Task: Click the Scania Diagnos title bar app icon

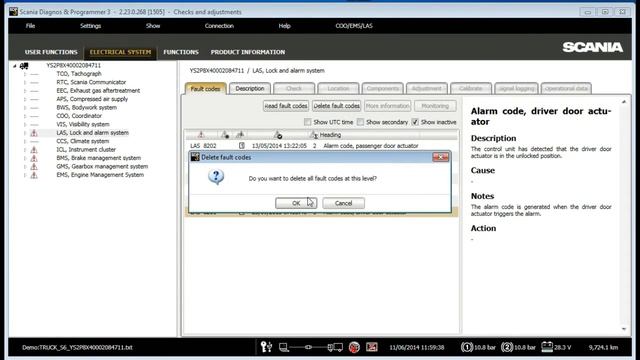Action: [x=13, y=12]
